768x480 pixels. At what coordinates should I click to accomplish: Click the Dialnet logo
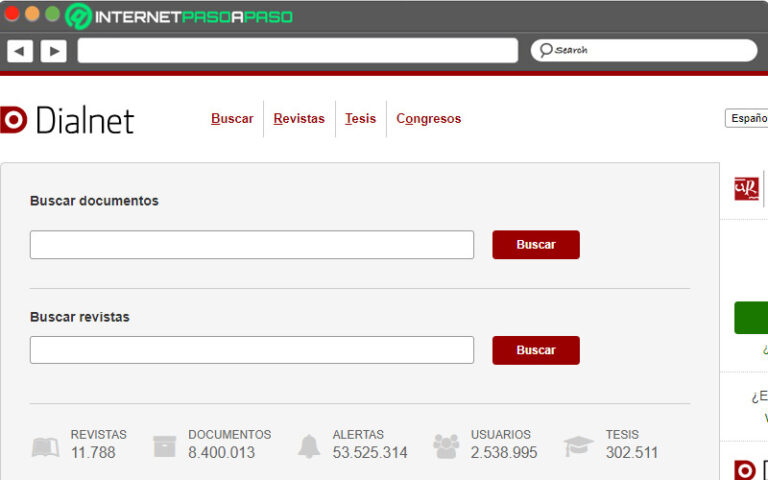point(67,120)
